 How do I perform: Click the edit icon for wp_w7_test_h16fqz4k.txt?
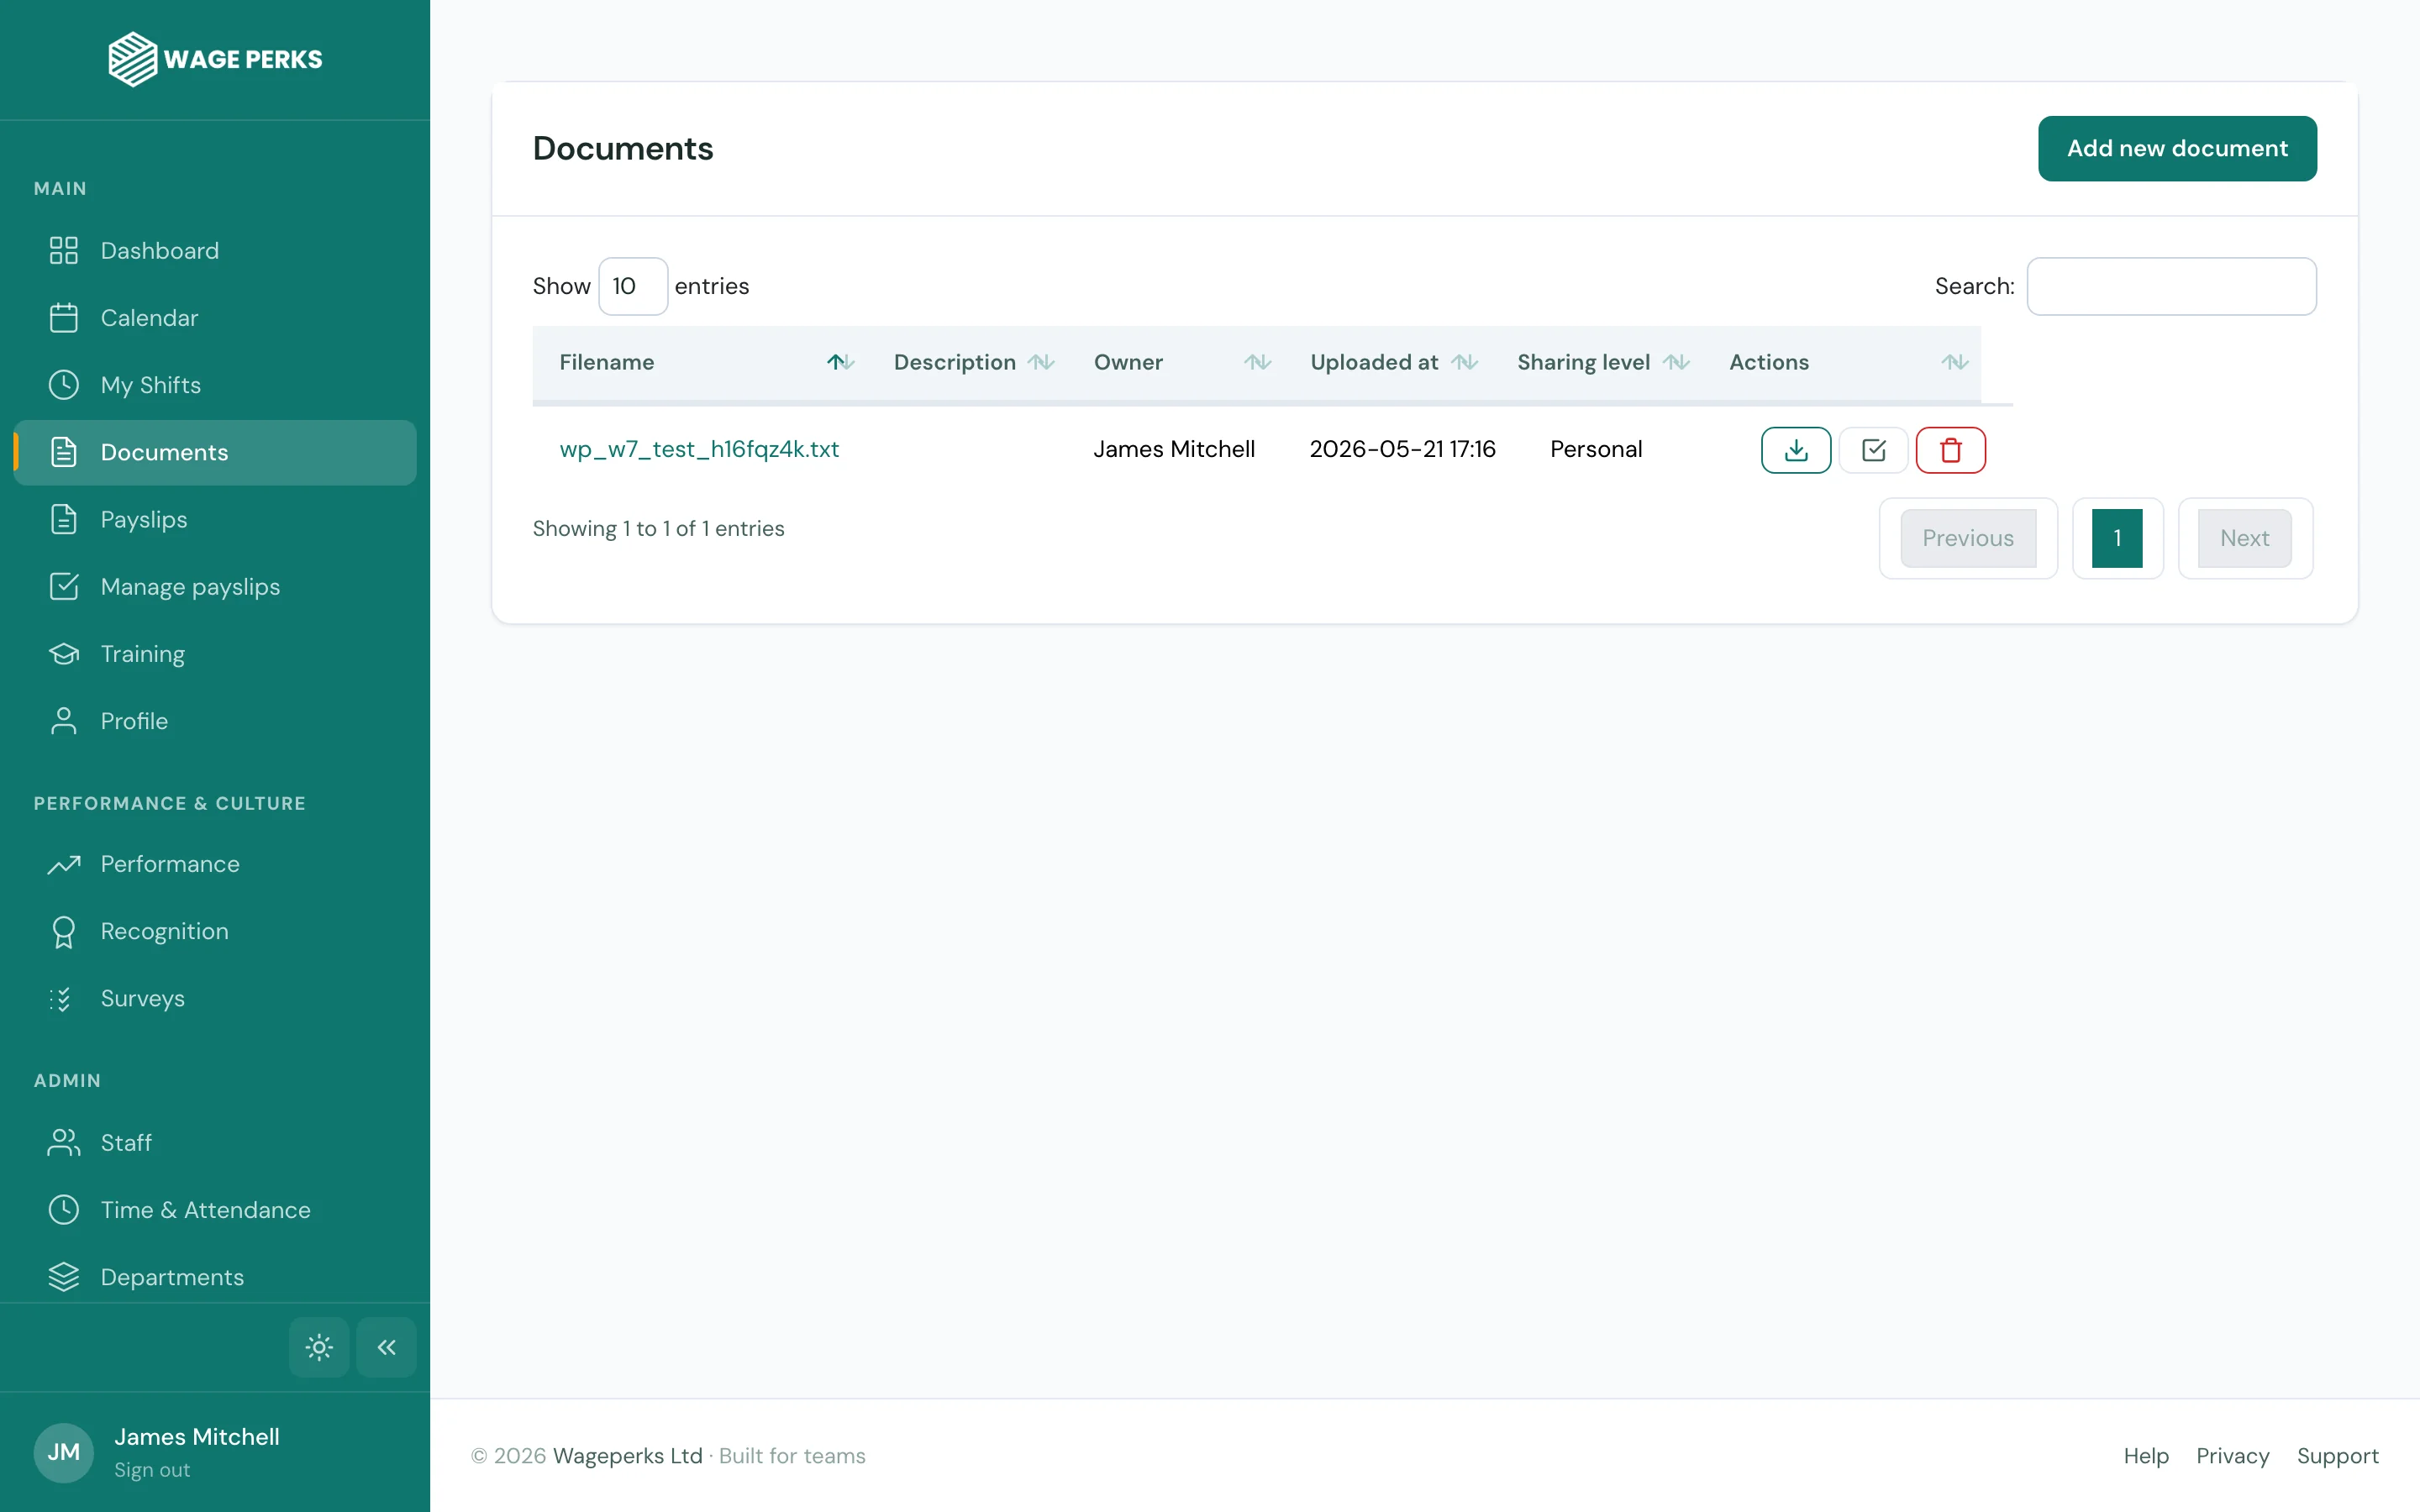point(1873,450)
